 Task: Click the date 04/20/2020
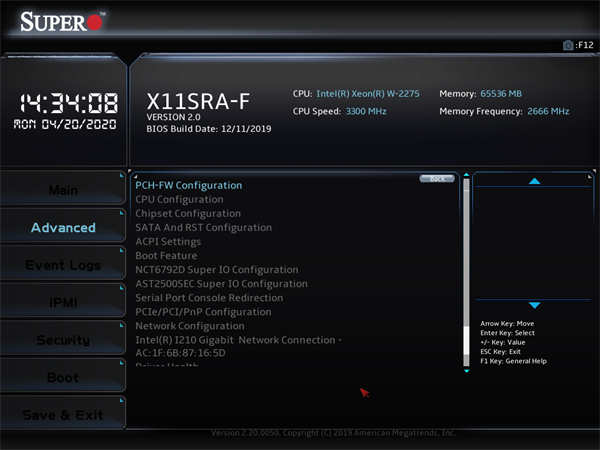click(x=79, y=124)
